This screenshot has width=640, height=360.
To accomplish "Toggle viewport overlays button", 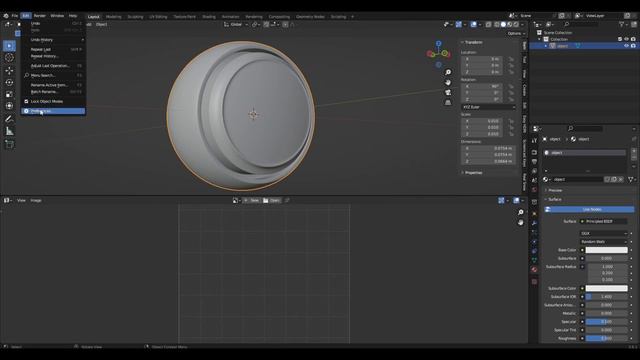I will 473,24.
